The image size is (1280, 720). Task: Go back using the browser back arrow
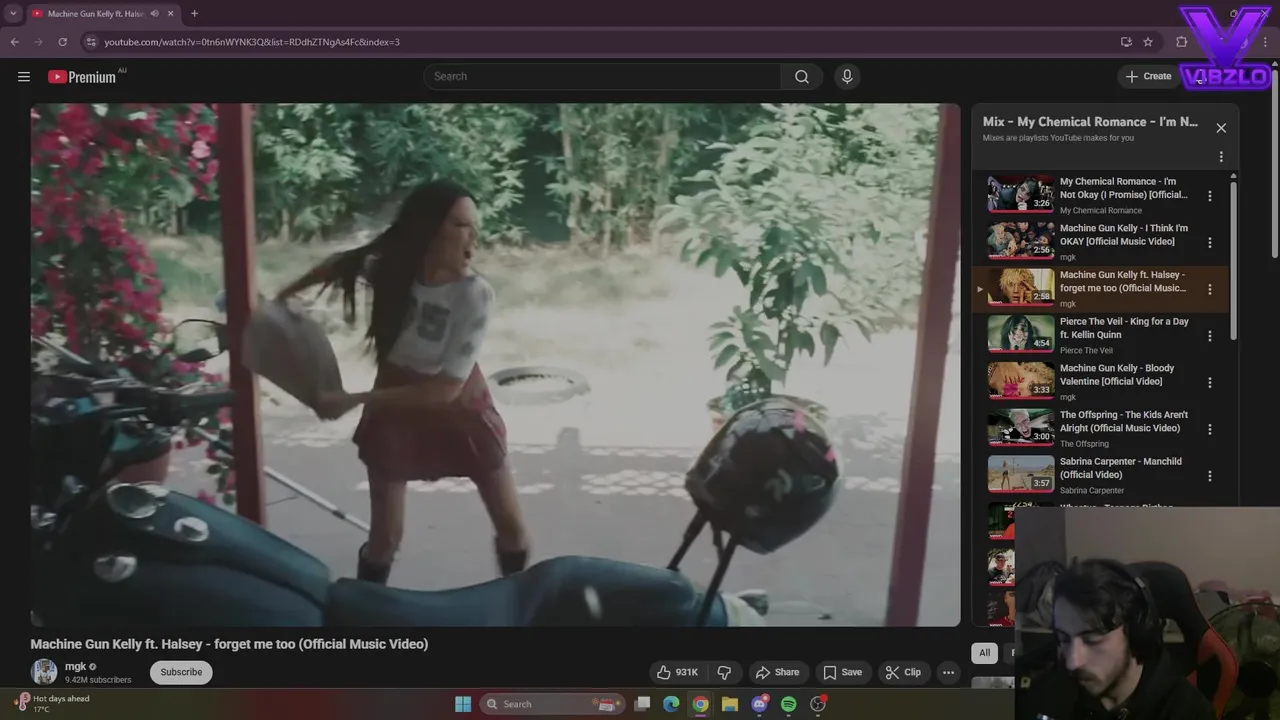pos(14,42)
